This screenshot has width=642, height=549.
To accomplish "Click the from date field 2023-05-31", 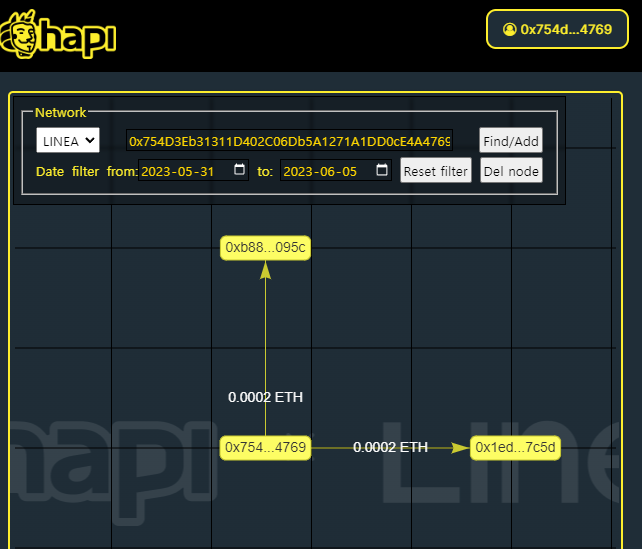I will coord(193,171).
